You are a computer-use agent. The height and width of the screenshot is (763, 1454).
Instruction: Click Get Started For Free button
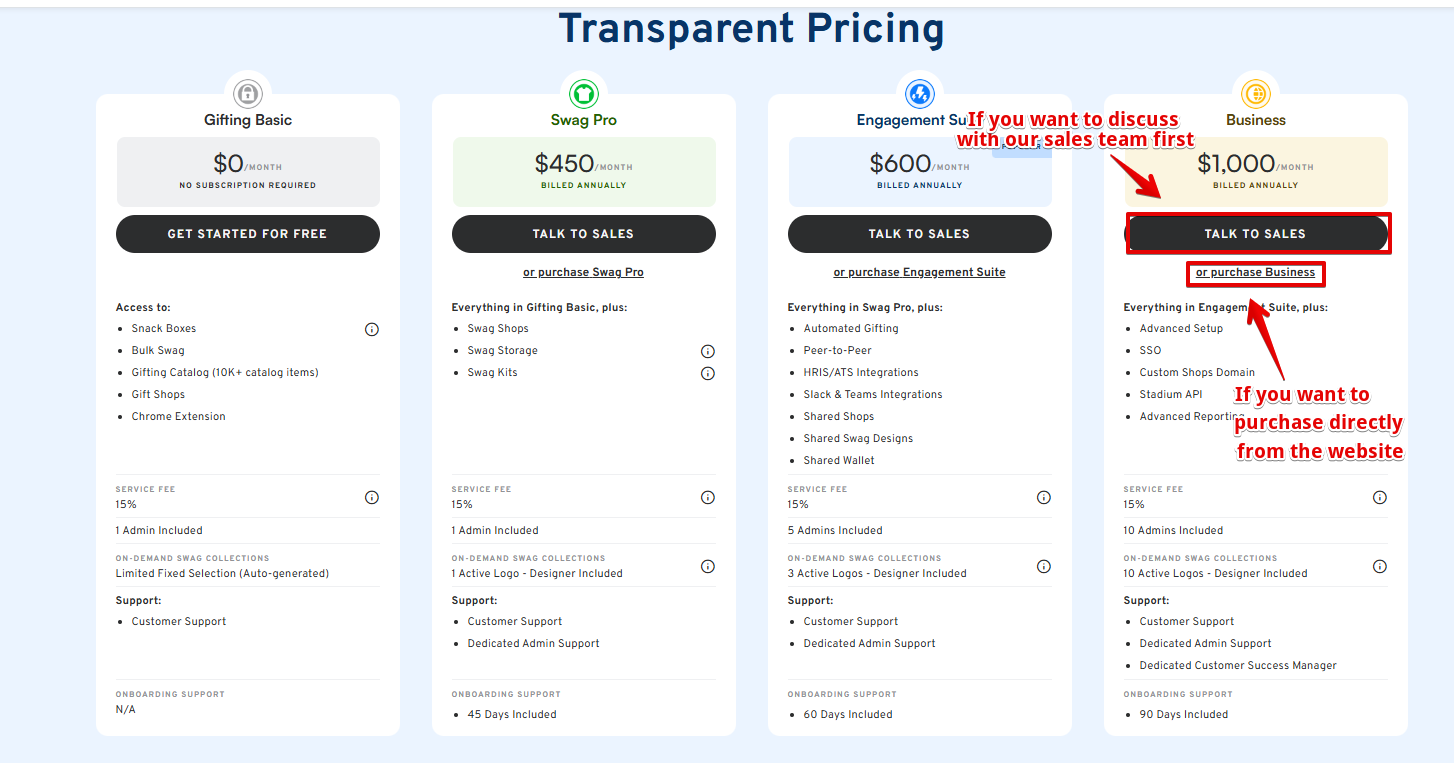[x=248, y=234]
